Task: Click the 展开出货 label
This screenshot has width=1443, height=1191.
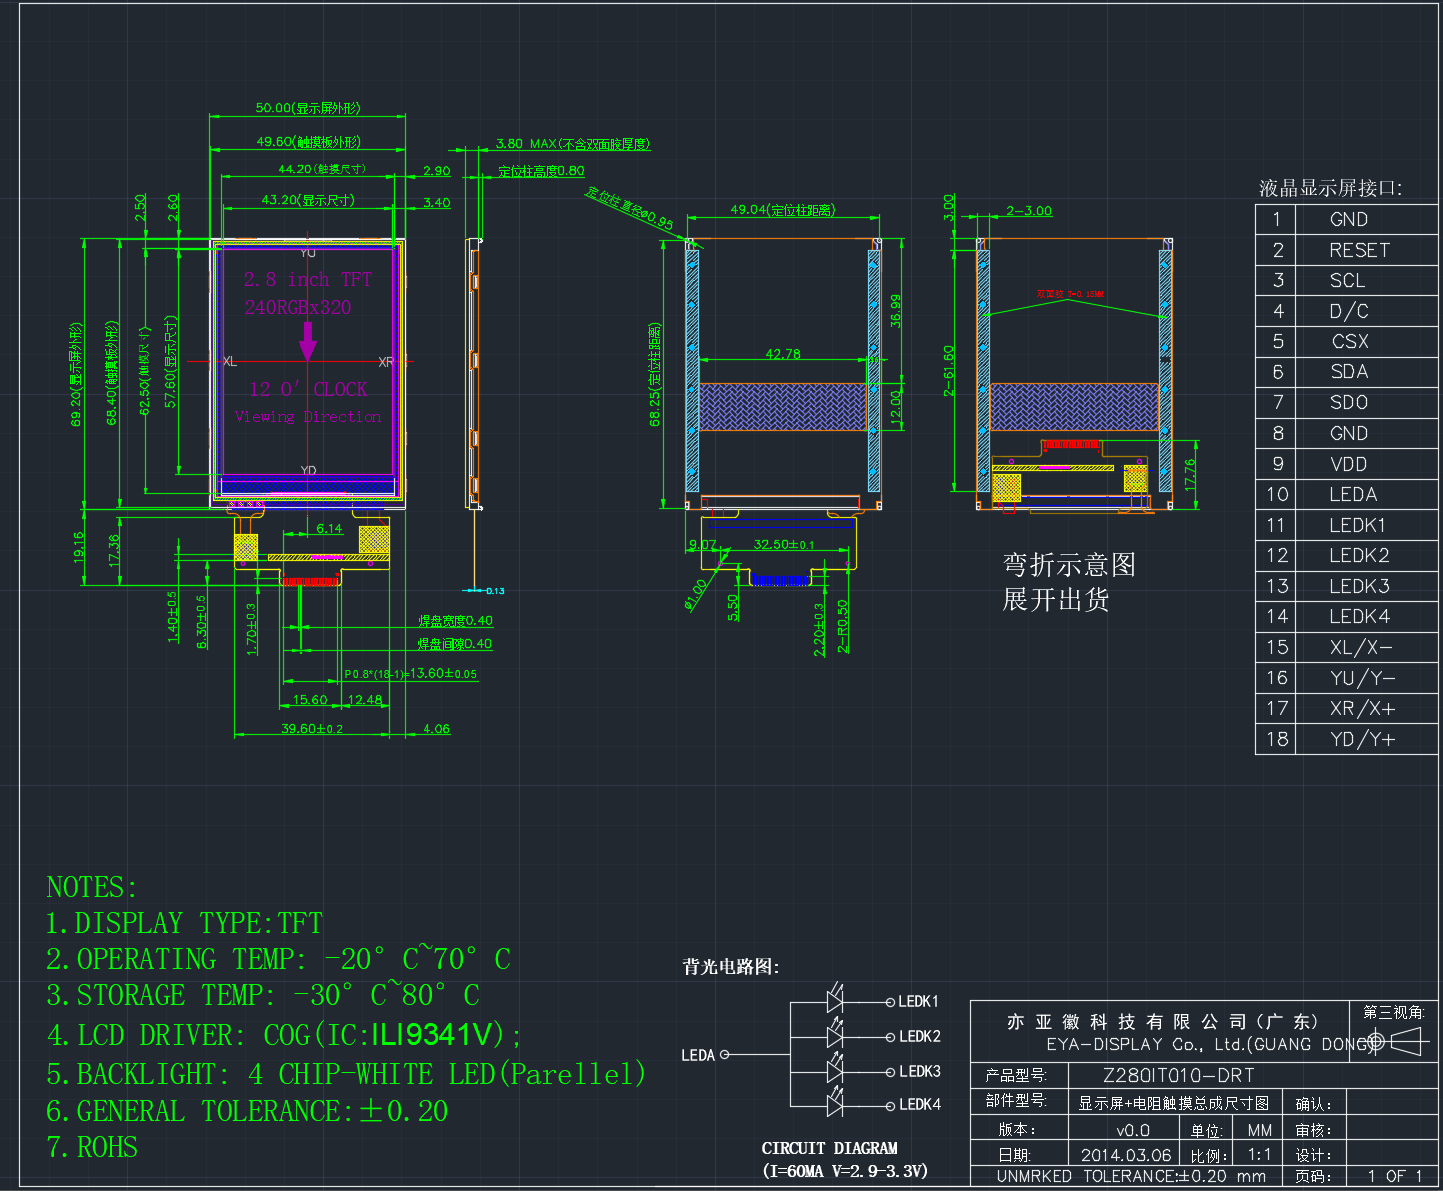Action: pyautogui.click(x=1056, y=600)
